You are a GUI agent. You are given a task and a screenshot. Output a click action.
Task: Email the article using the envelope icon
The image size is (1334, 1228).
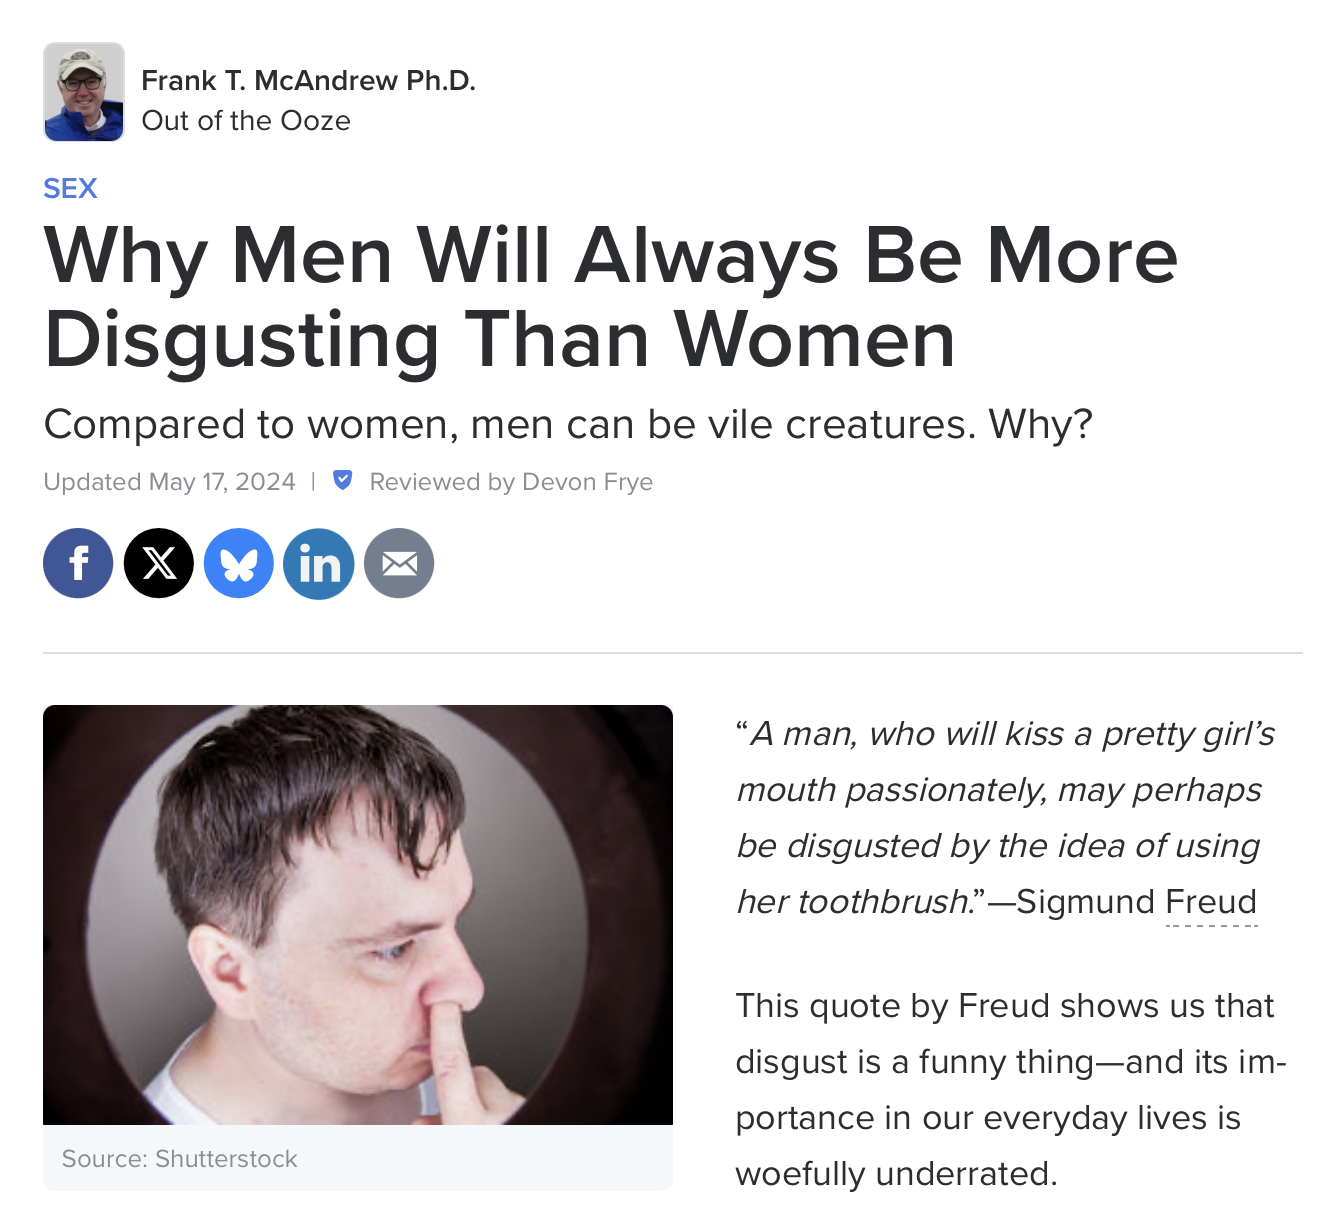399,563
